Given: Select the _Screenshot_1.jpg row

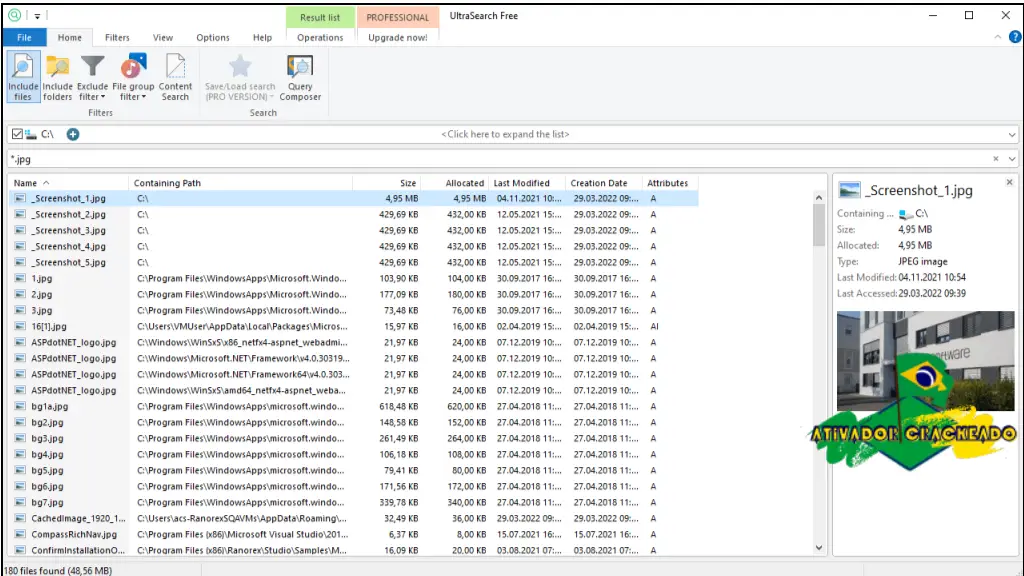Looking at the screenshot, I should (x=353, y=198).
